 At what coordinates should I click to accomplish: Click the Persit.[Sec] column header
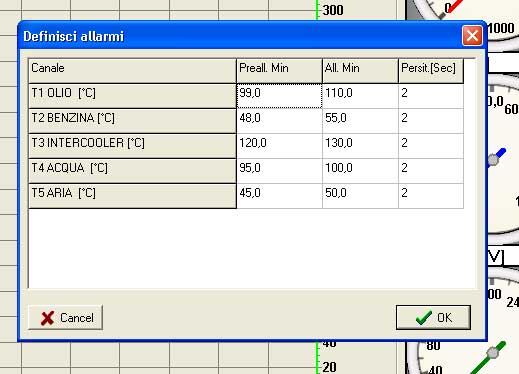point(431,71)
